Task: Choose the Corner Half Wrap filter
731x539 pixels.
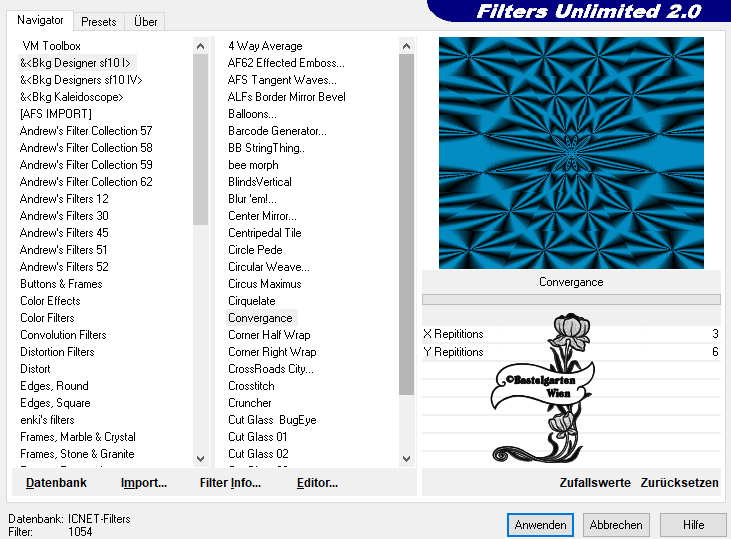Action: (x=269, y=335)
